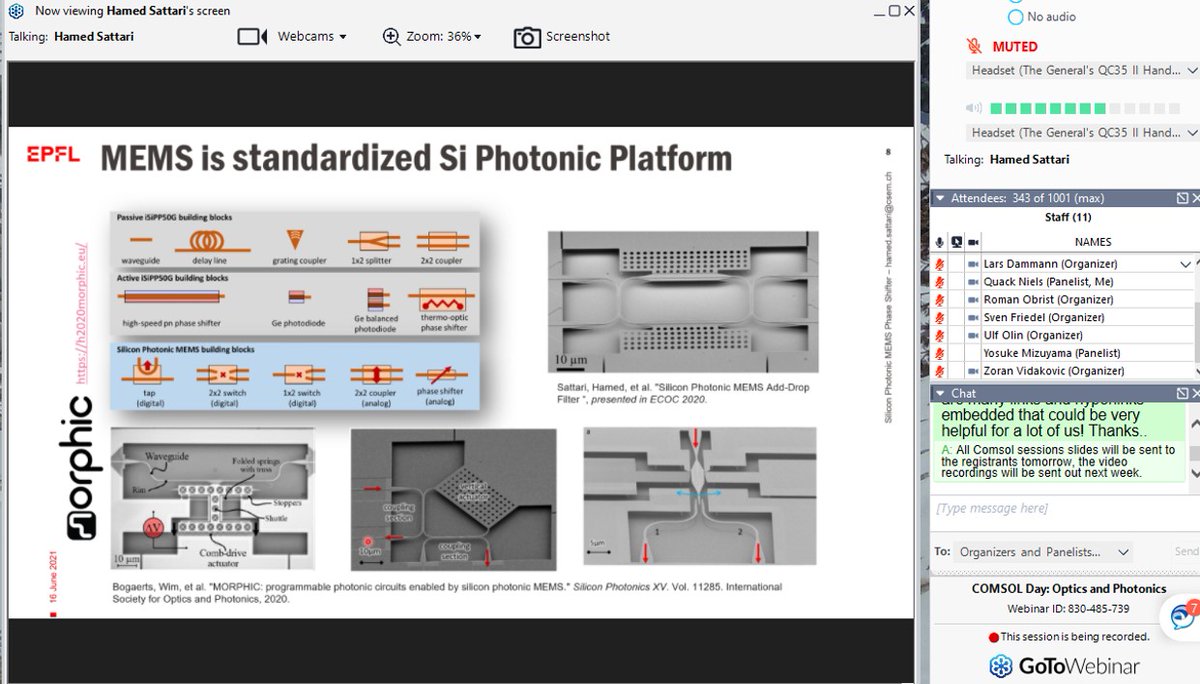Sort by the microphone column header icon
Screen dimensions: 1200x684
pos(939,242)
